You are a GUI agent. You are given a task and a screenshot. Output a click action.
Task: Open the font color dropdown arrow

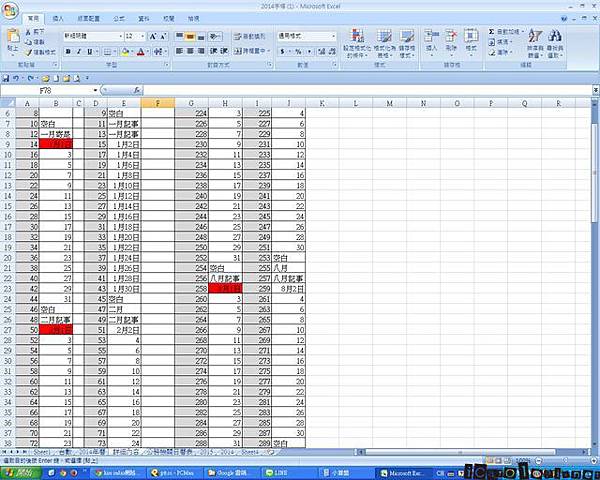pos(148,51)
